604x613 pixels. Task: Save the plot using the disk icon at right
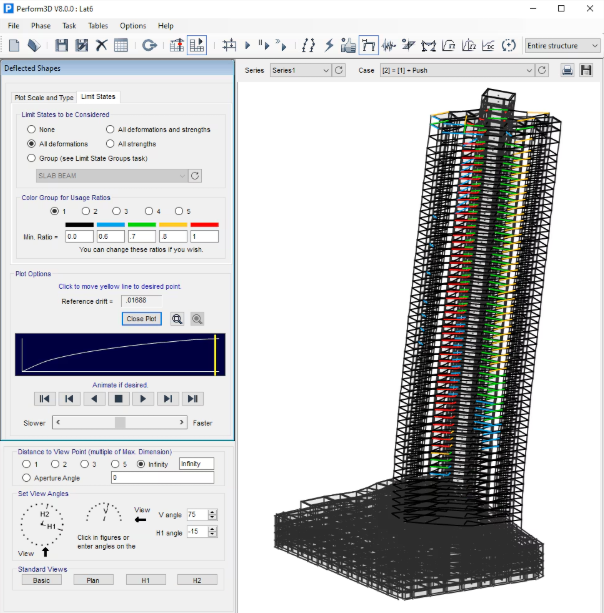point(587,71)
